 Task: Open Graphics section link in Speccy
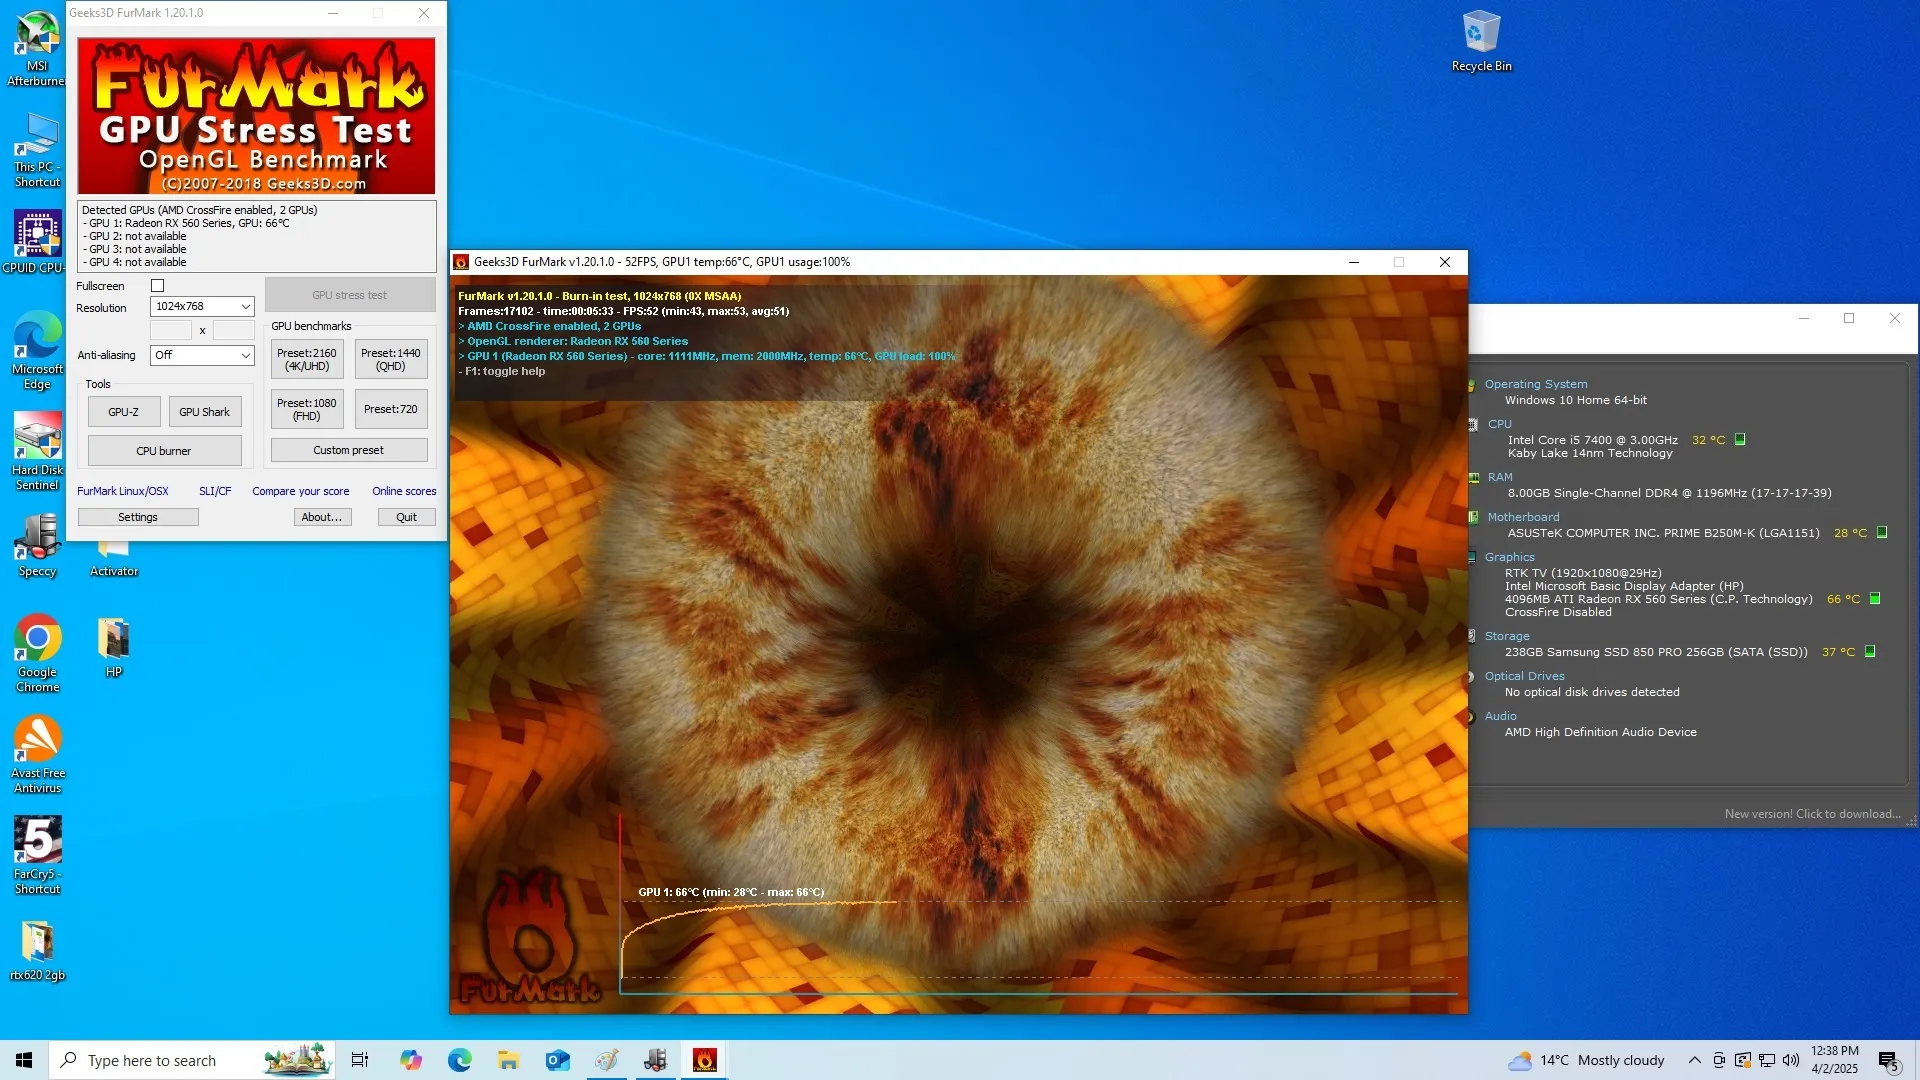[x=1509, y=557]
